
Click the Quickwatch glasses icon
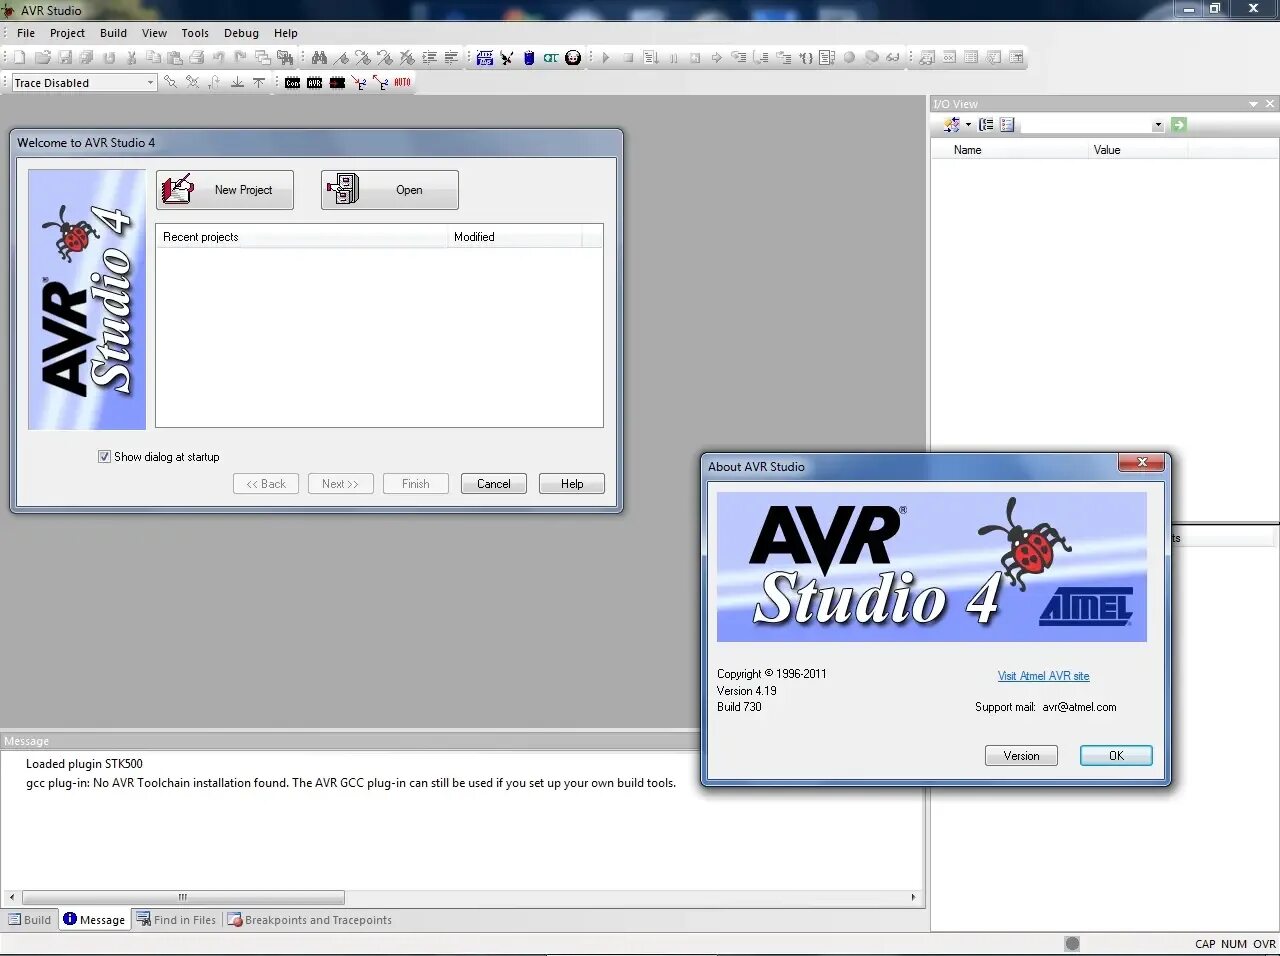click(x=893, y=58)
